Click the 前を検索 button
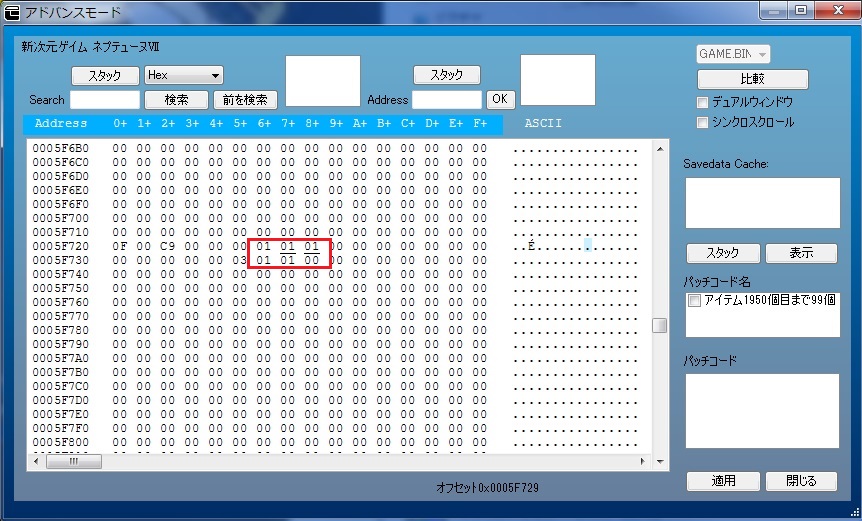 pos(245,100)
